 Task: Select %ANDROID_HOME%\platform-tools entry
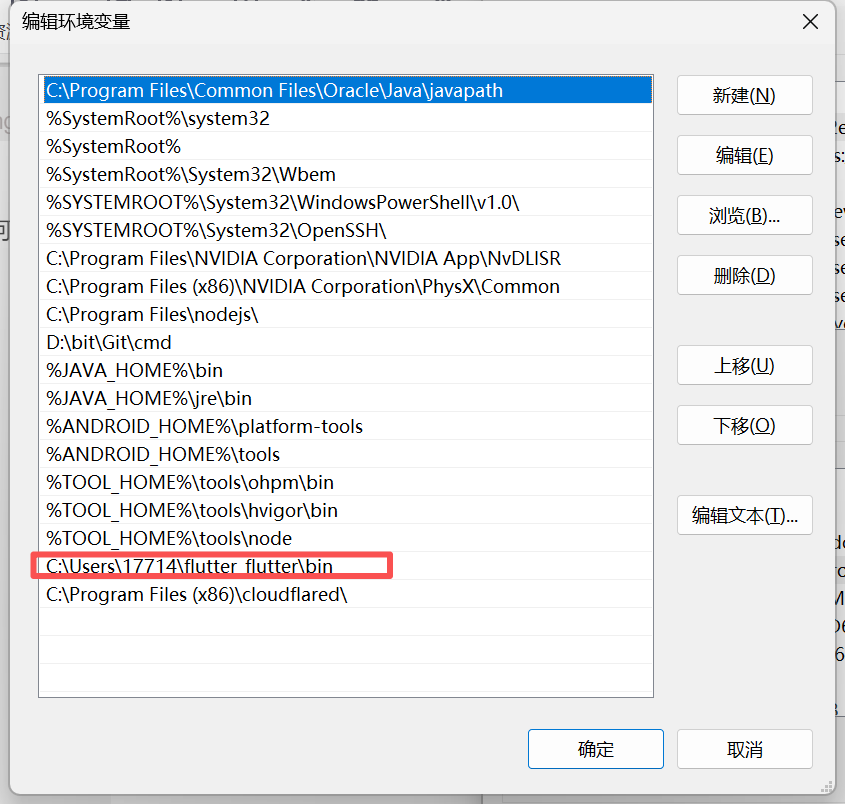coord(346,426)
